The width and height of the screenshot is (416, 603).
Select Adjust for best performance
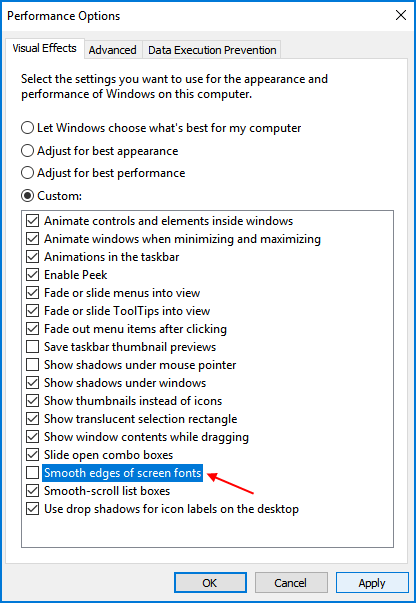[x=27, y=173]
